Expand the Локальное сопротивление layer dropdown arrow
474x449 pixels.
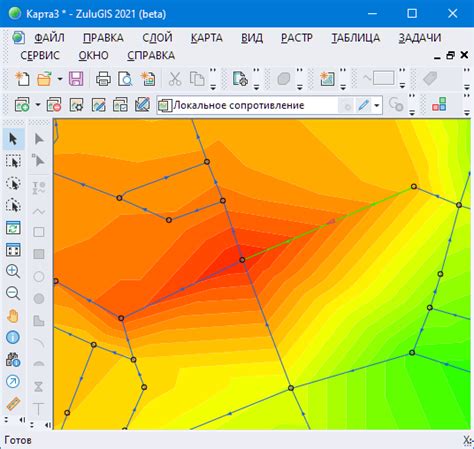377,106
